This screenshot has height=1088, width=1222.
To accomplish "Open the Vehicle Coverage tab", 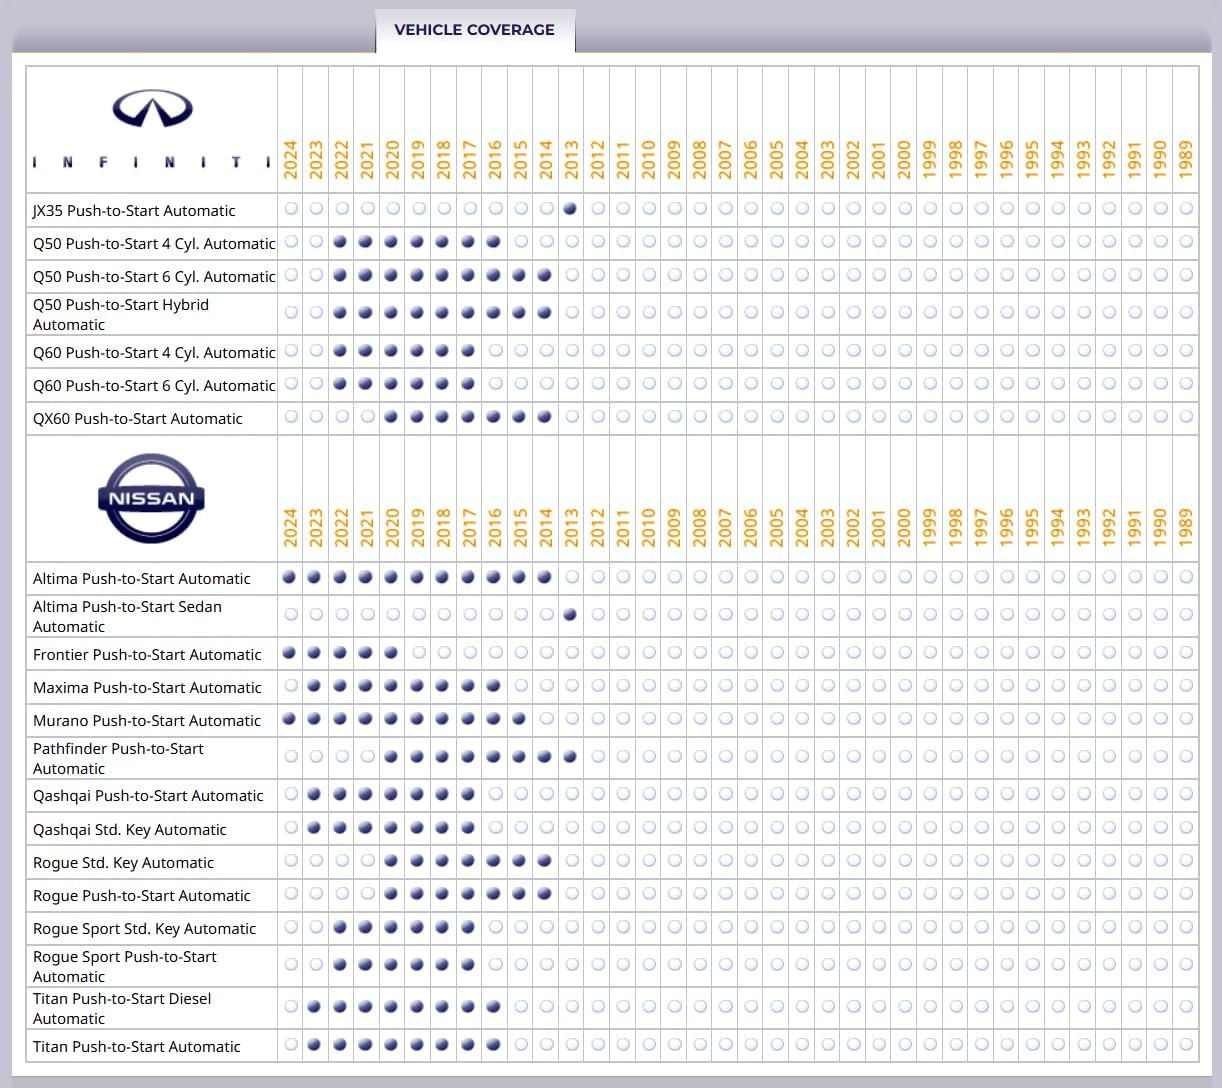I will [x=474, y=30].
